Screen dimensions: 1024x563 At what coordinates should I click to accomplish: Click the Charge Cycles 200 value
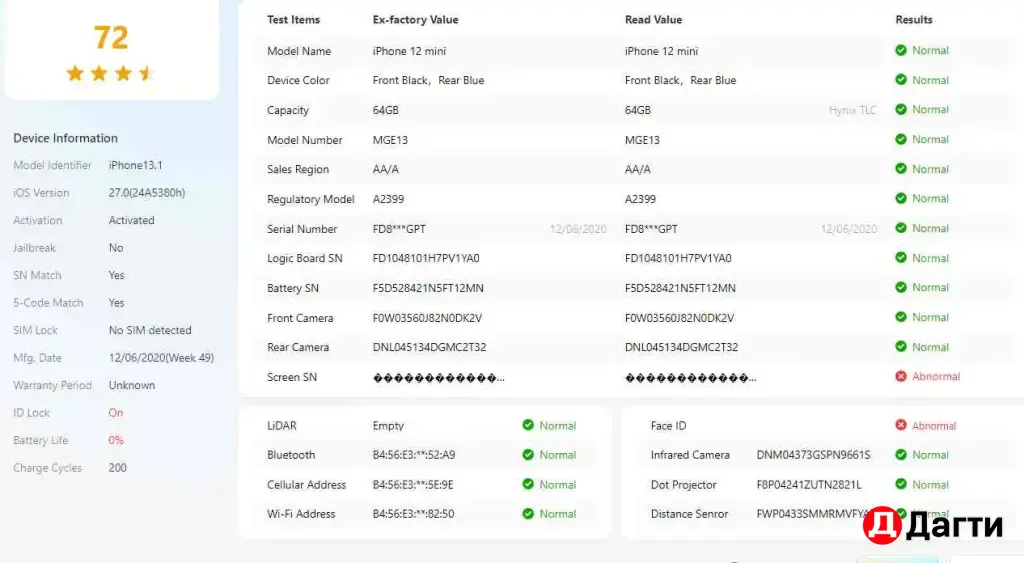(x=118, y=468)
